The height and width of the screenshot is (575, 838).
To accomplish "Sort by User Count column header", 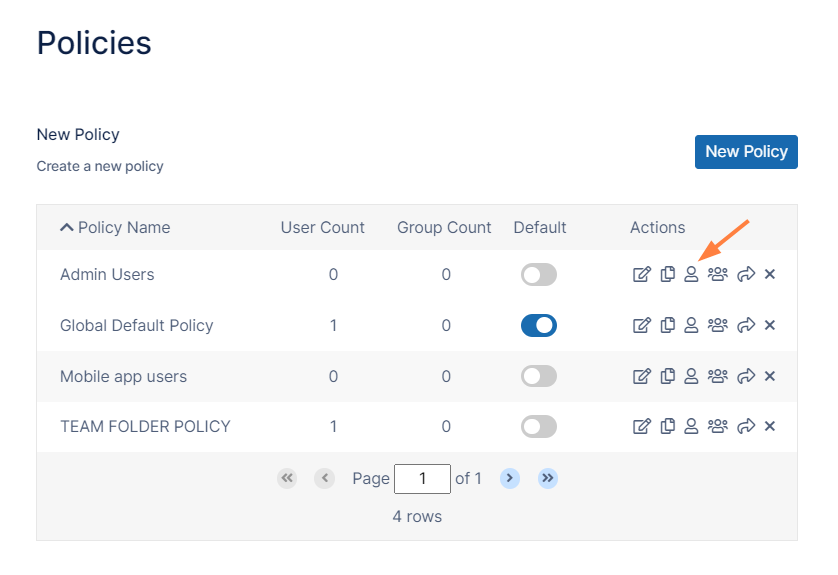I will (x=322, y=228).
